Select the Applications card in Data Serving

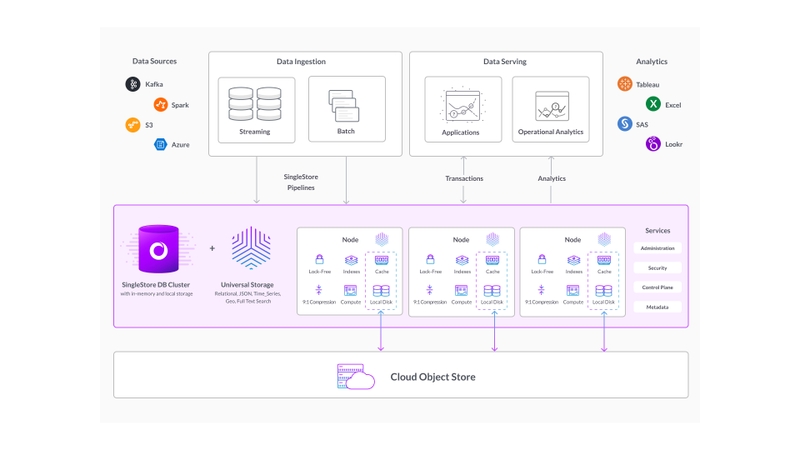463,109
